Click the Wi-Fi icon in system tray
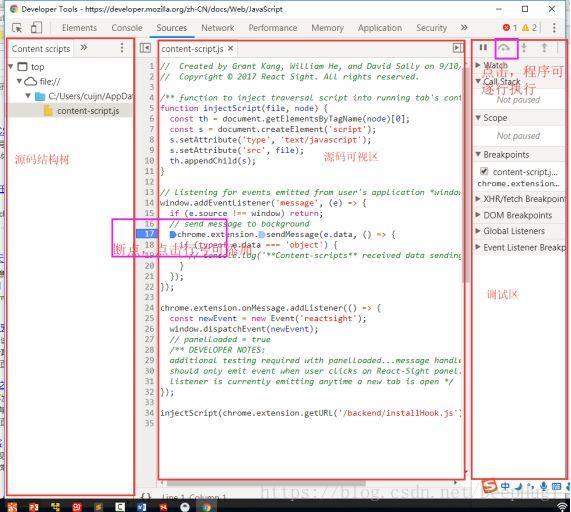This screenshot has height=512, width=571. 562,507
